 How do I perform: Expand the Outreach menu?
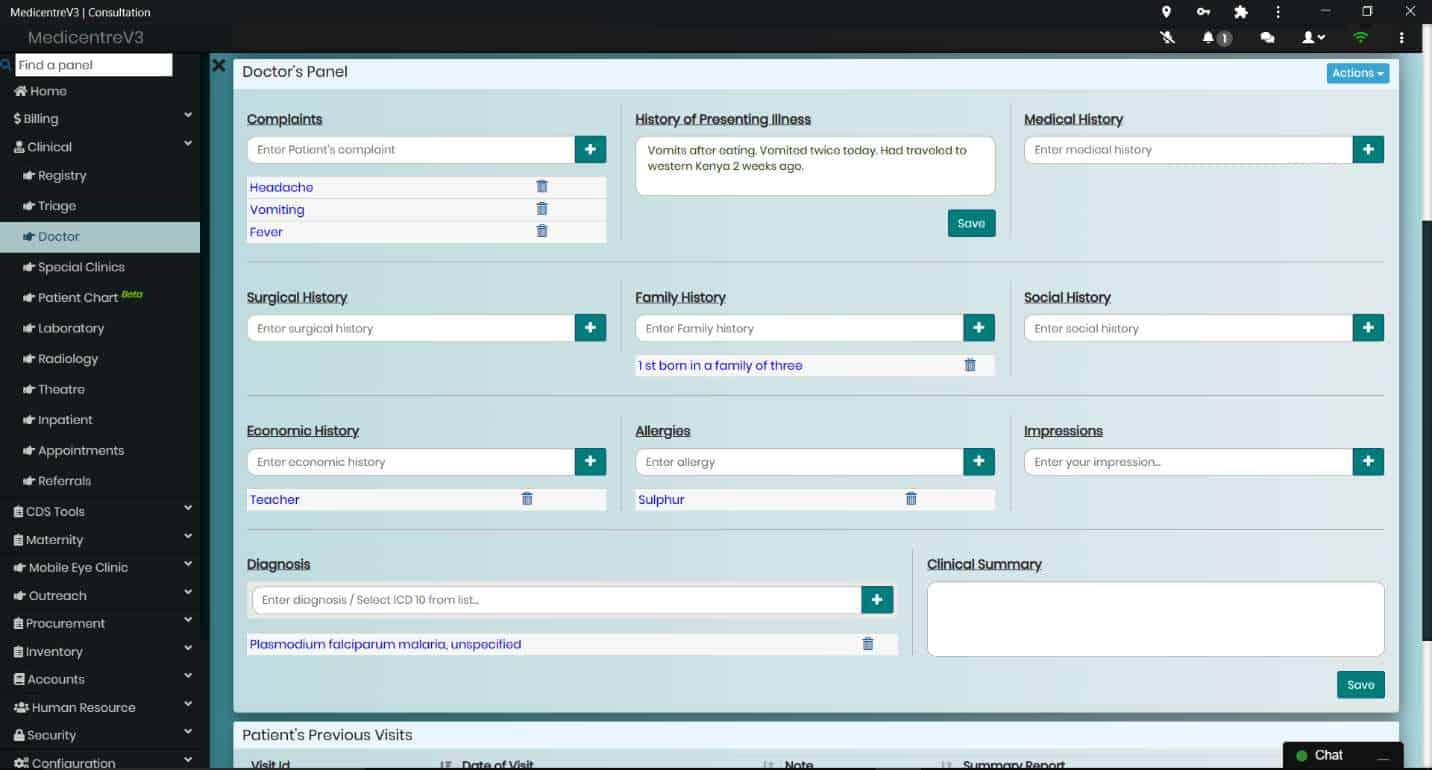(x=100, y=595)
